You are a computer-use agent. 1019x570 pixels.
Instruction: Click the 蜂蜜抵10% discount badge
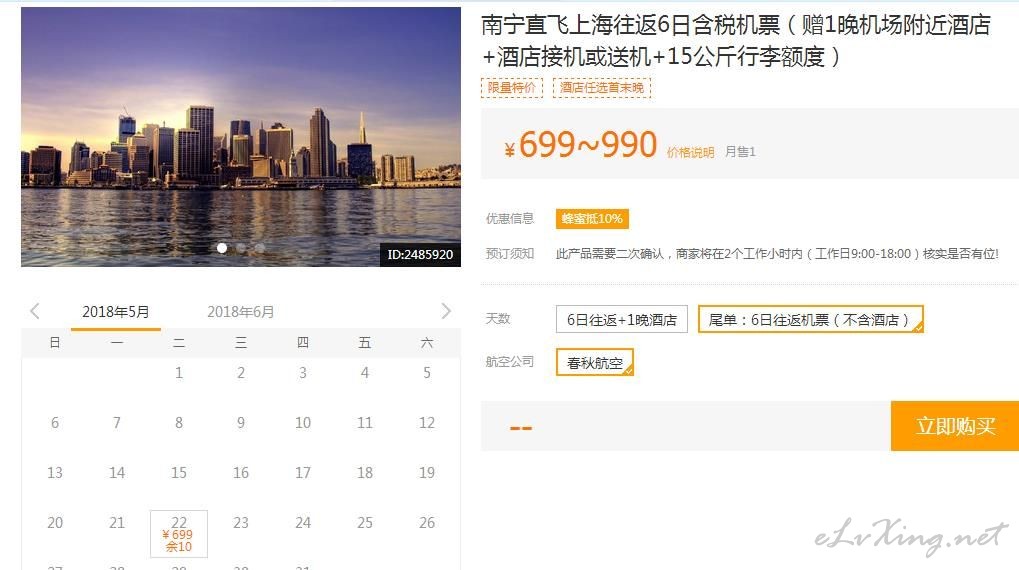pos(592,219)
